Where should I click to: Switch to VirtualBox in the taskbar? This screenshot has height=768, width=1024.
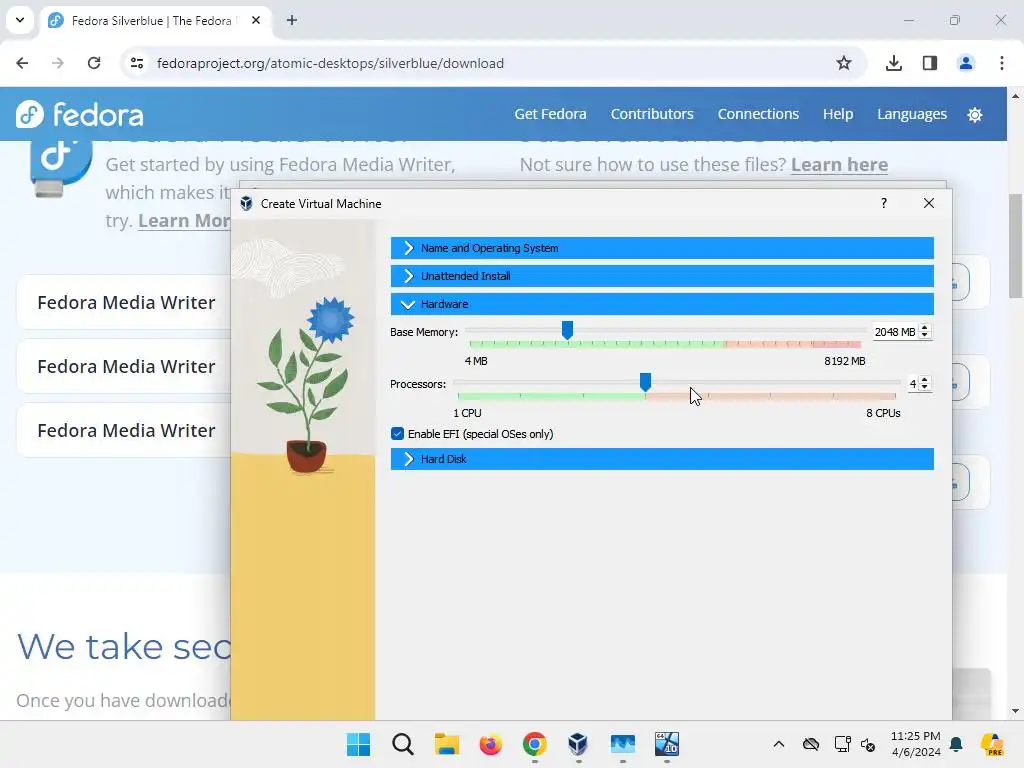pyautogui.click(x=578, y=744)
